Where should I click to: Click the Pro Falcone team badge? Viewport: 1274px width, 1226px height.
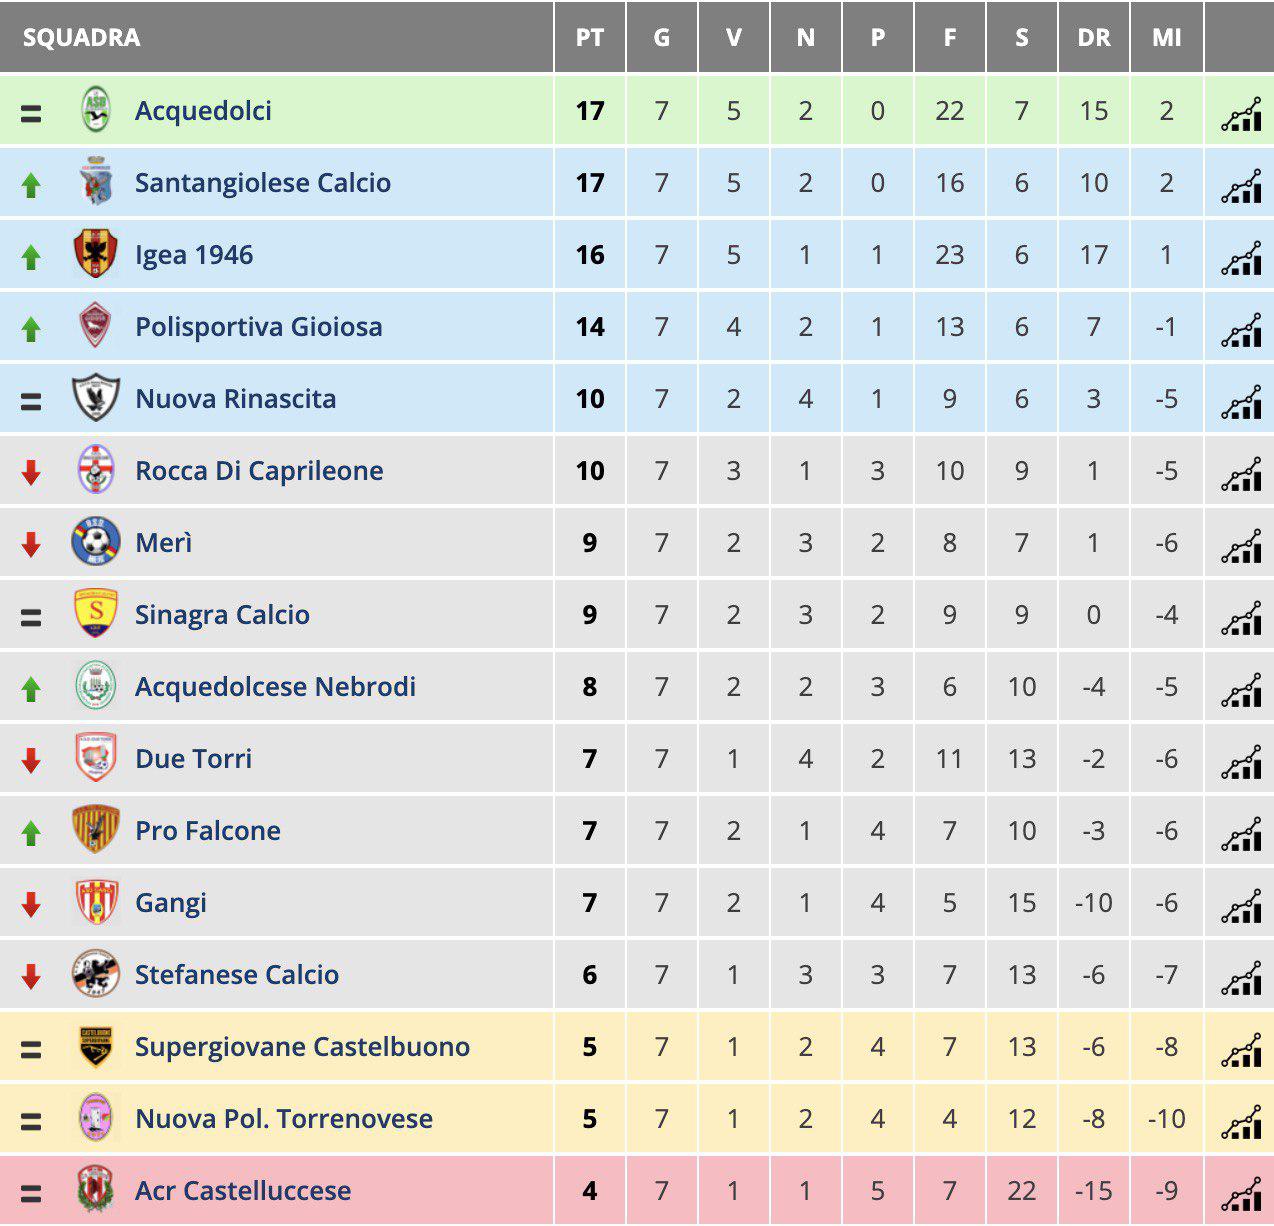[96, 830]
